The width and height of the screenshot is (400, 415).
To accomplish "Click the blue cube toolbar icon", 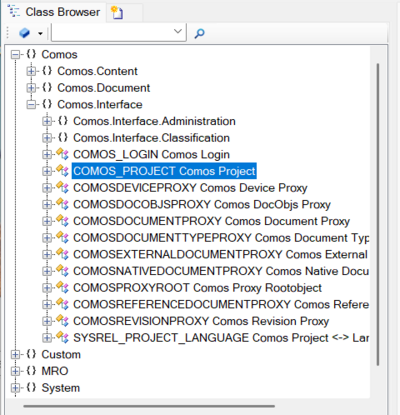I will (24, 33).
